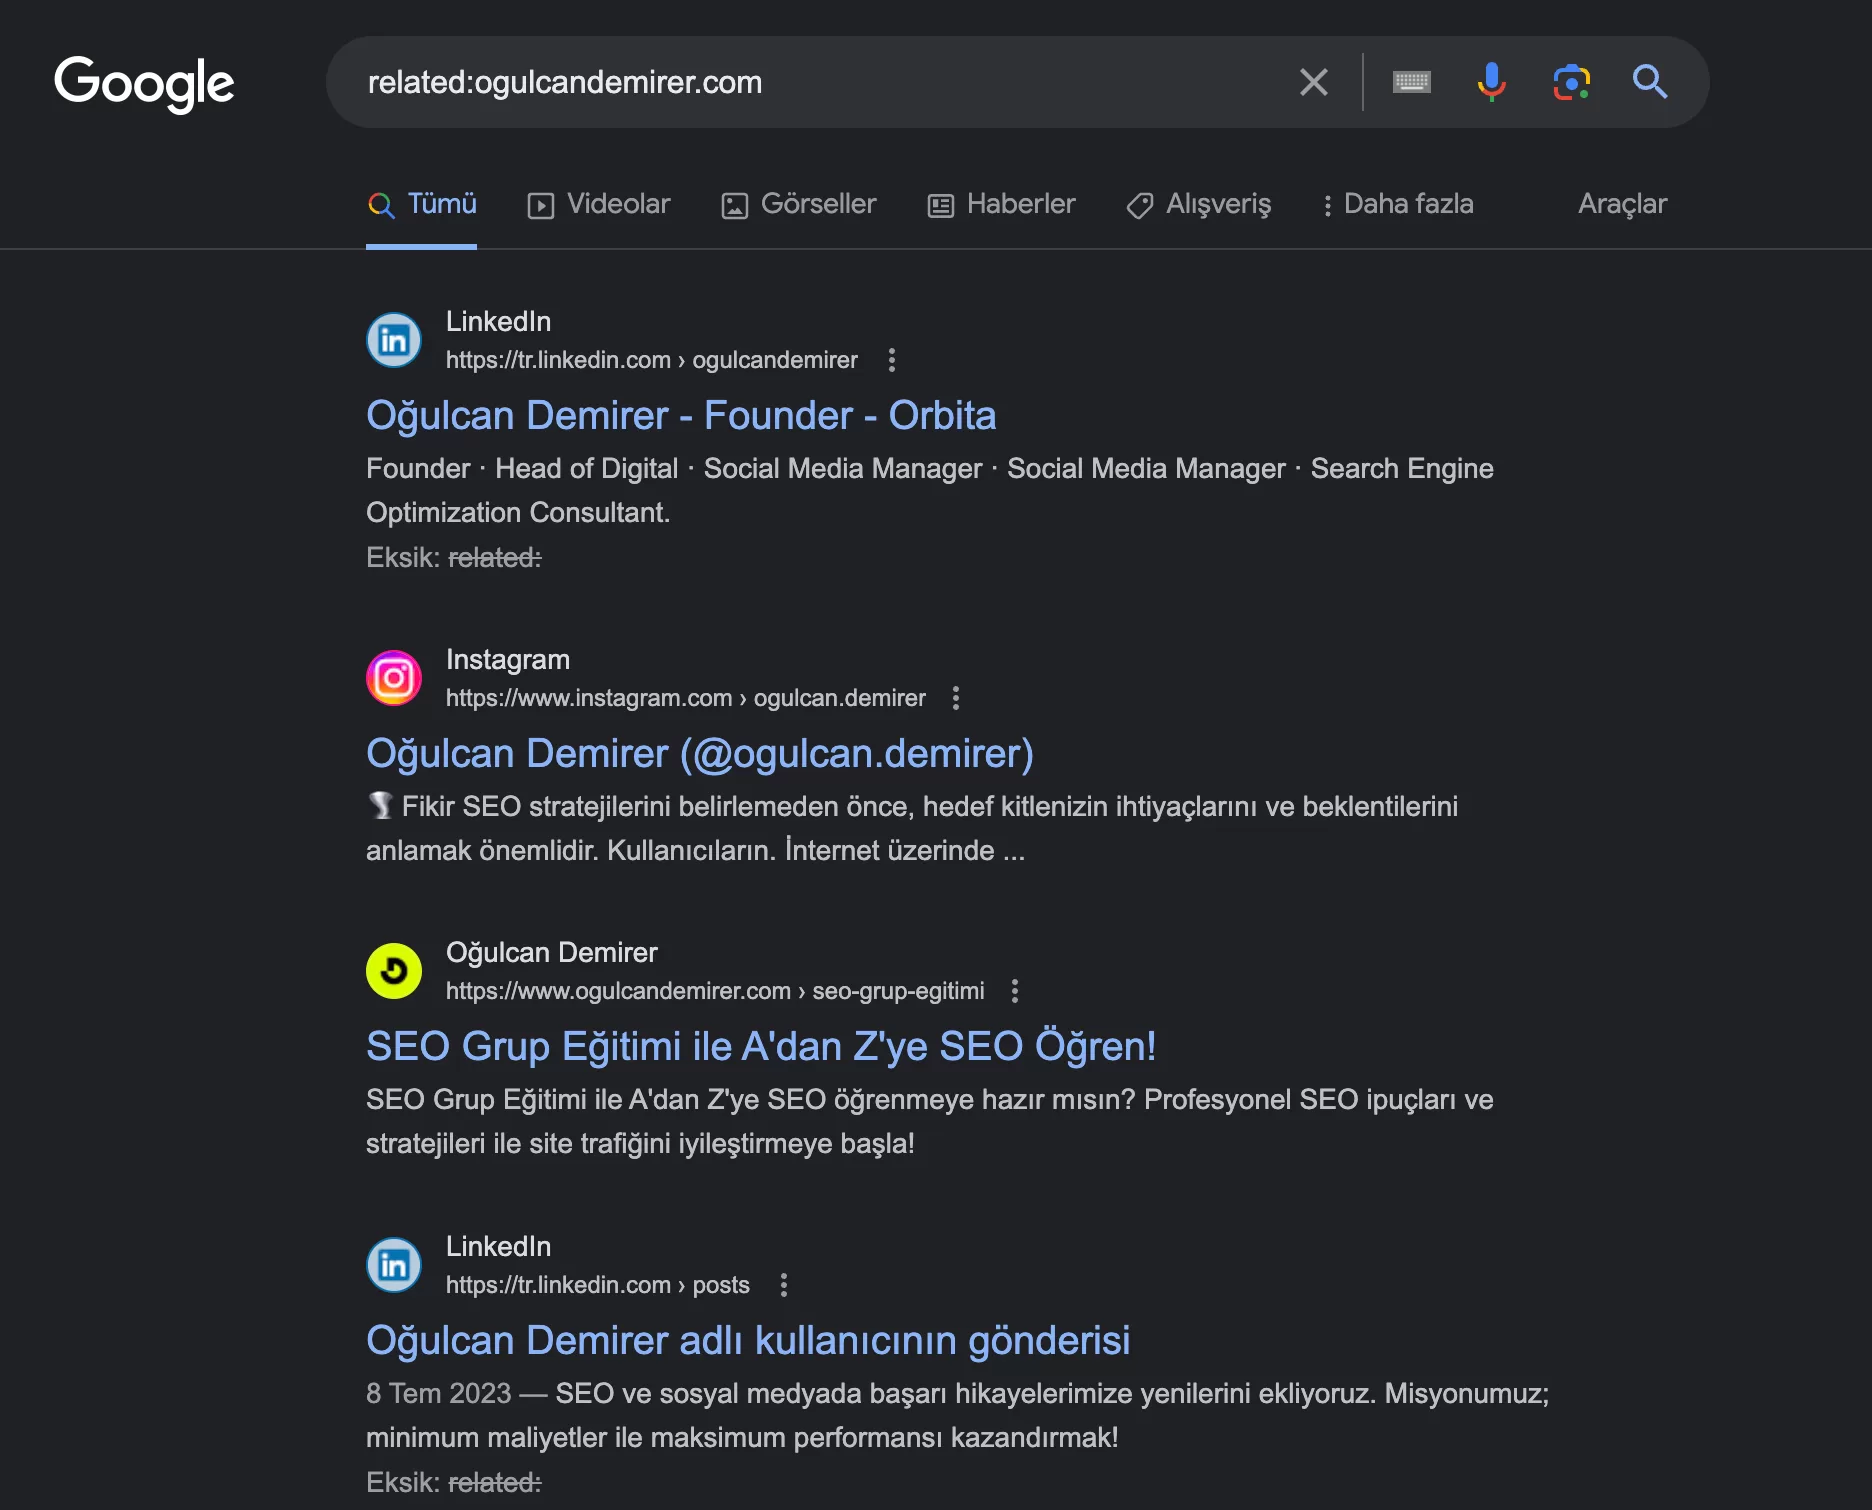Click the strikethrough related: under Orbita result
Viewport: 1872px width, 1510px height.
(495, 558)
